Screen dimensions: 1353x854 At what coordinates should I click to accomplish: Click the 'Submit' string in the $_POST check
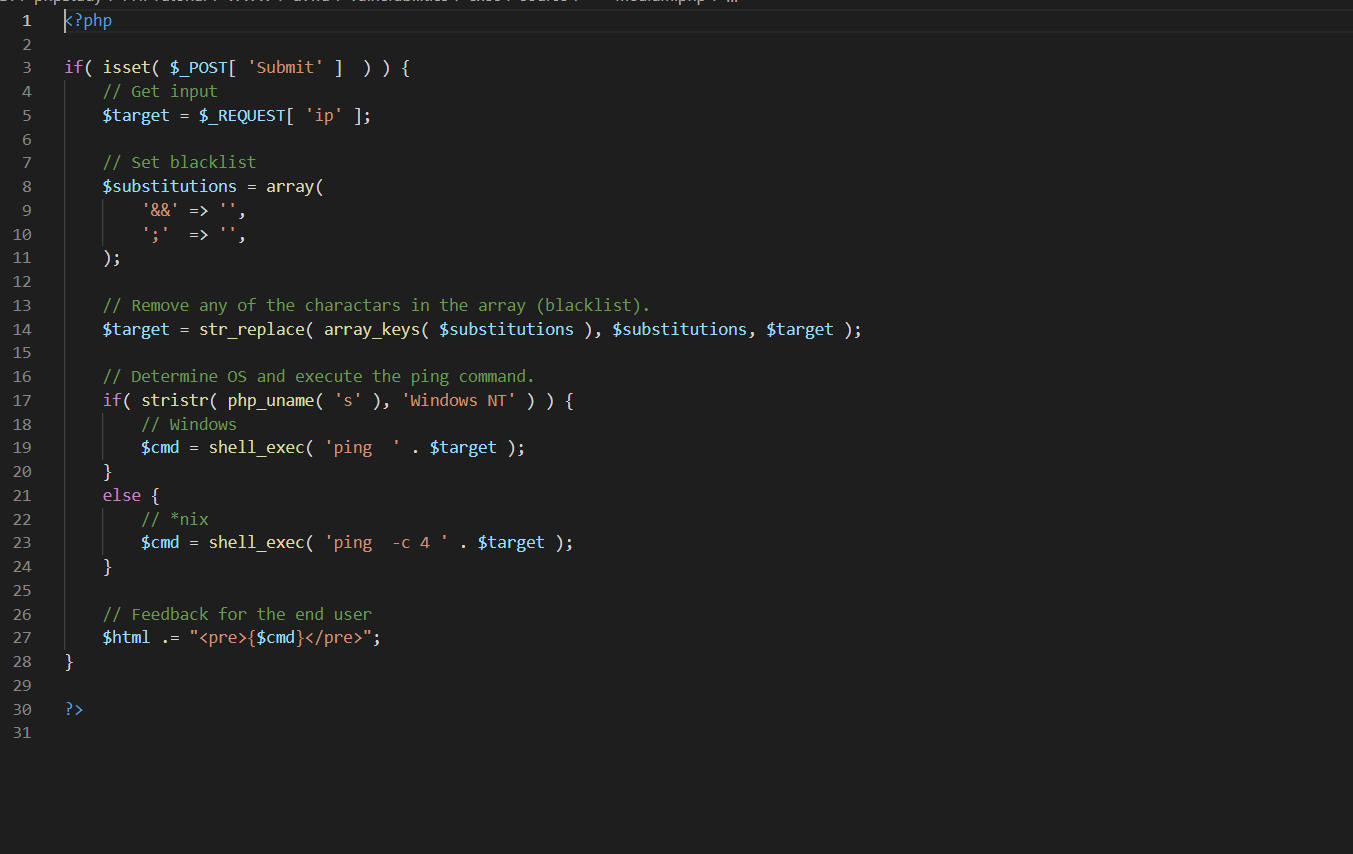pyautogui.click(x=285, y=68)
